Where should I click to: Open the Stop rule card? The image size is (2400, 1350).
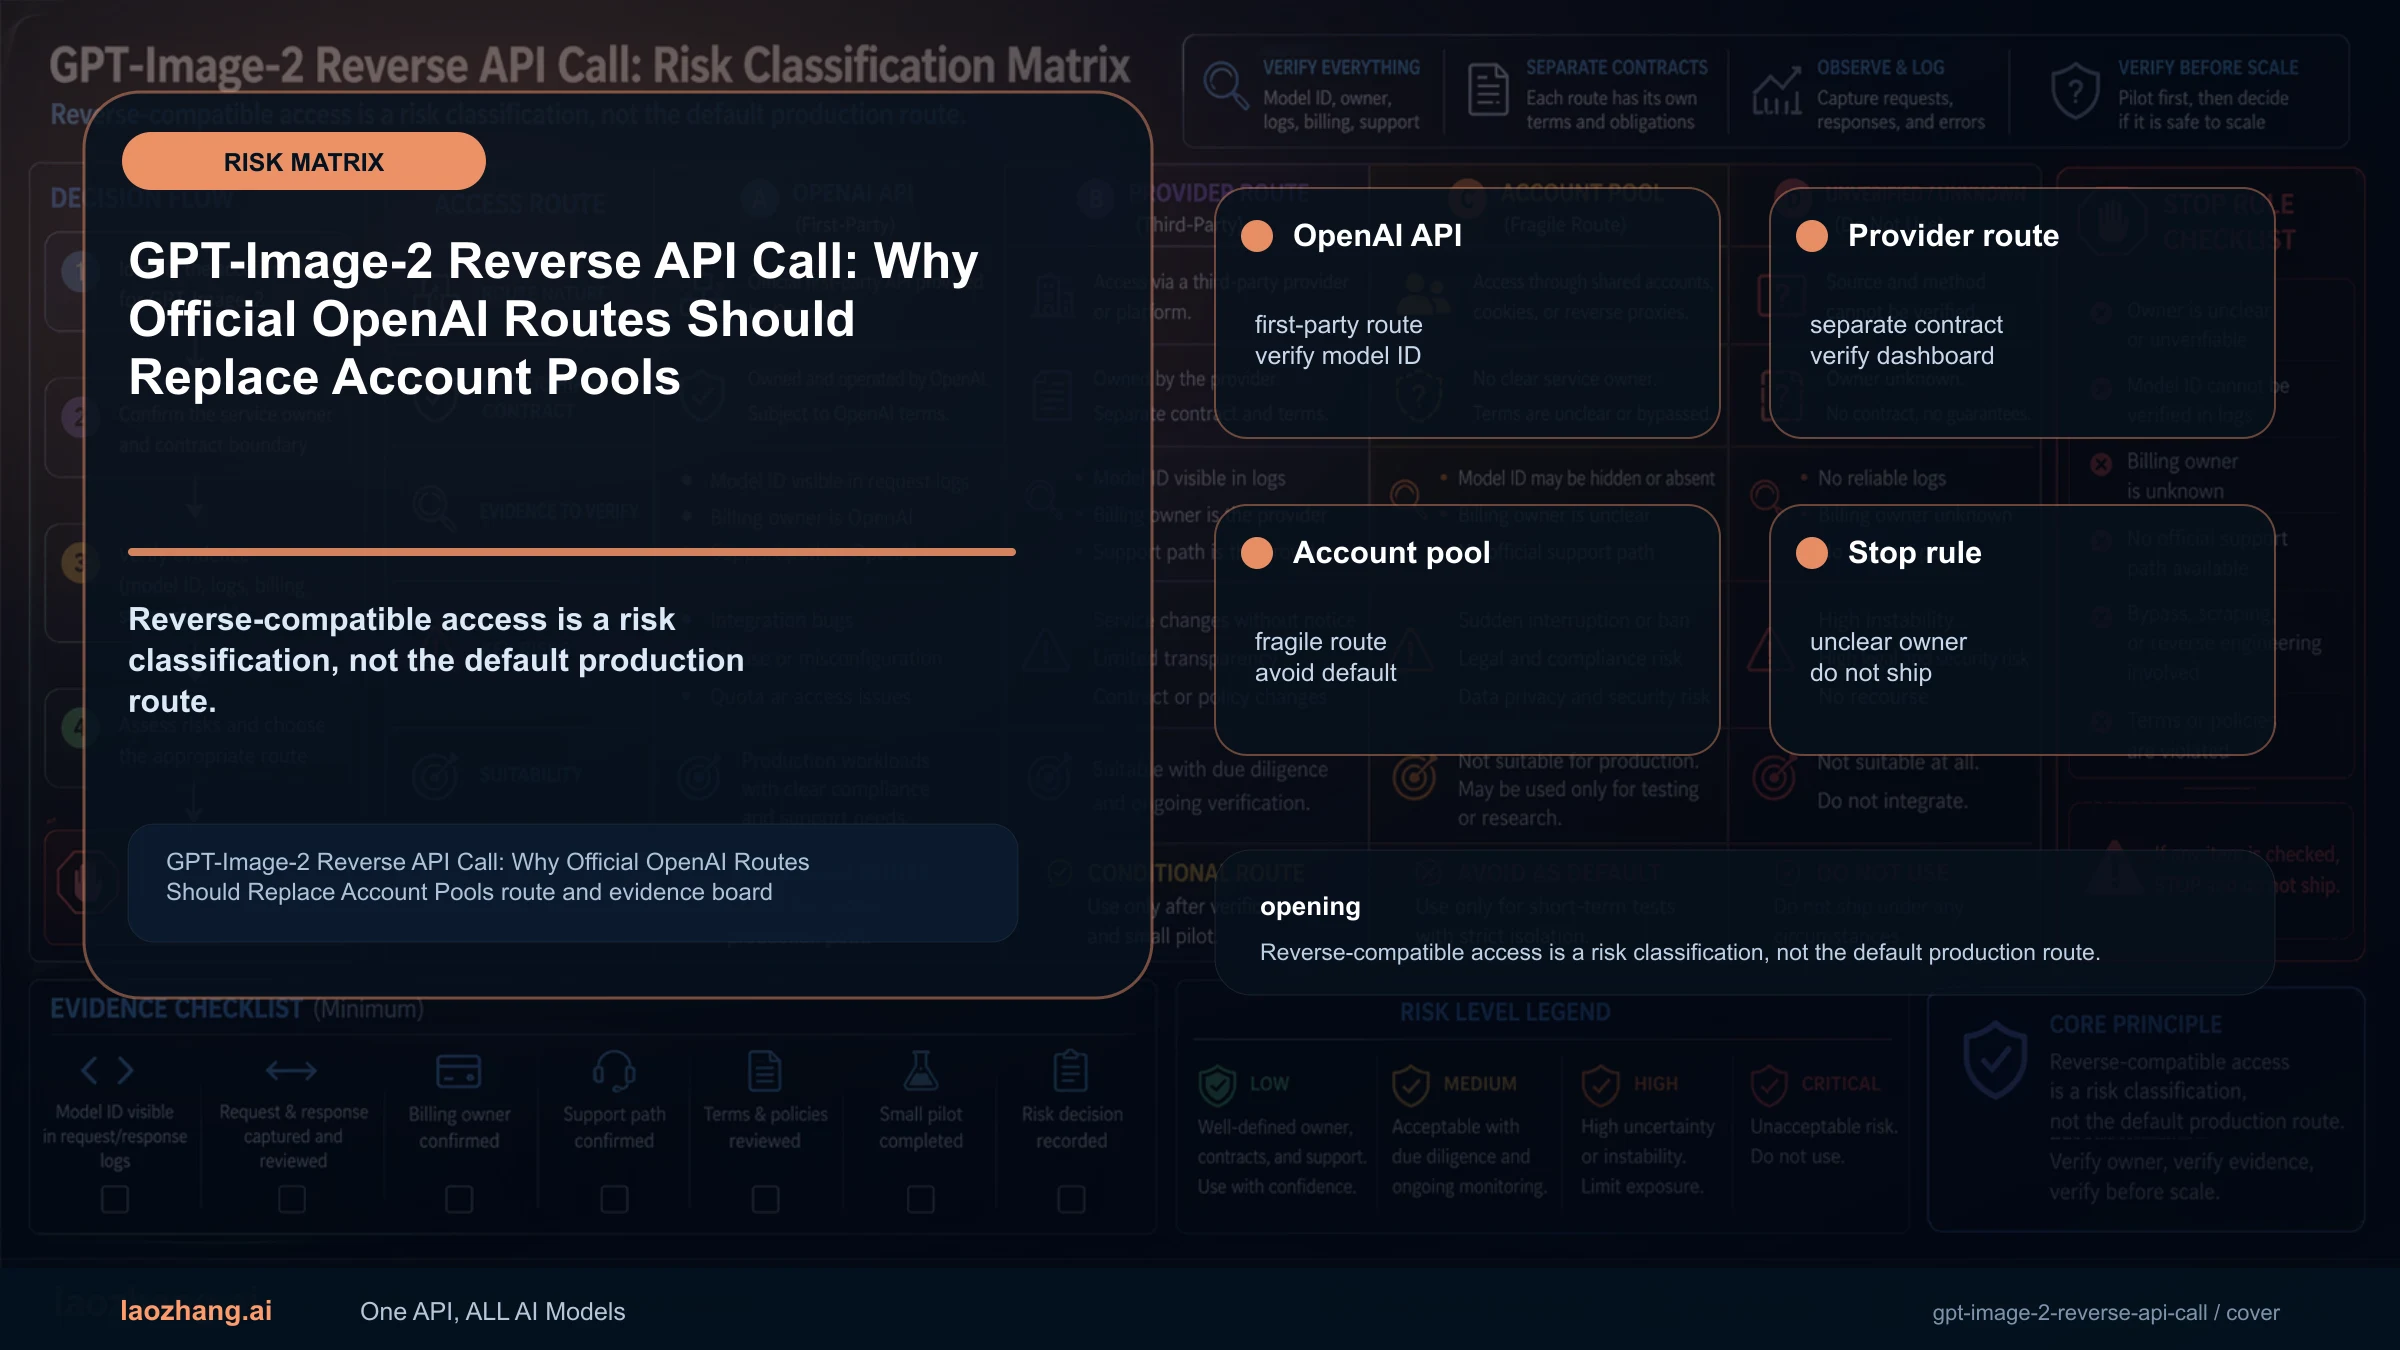pyautogui.click(x=2022, y=630)
